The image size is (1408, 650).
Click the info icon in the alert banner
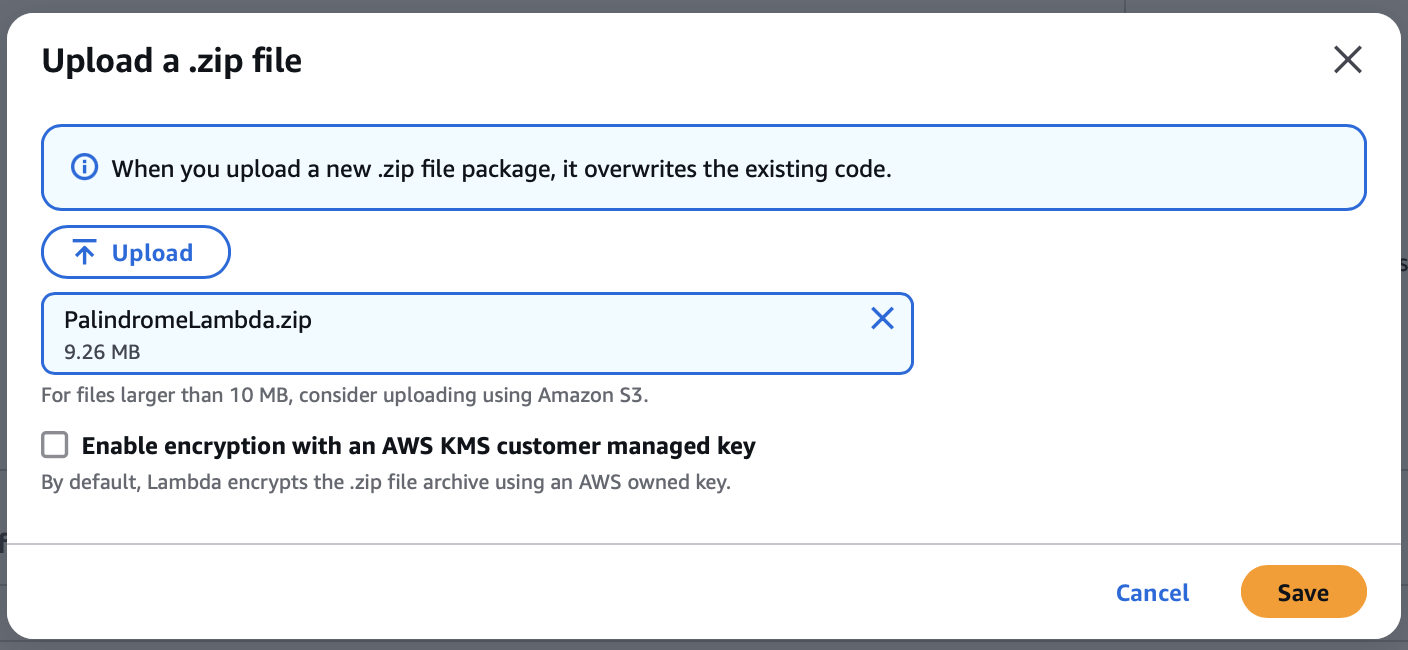click(x=85, y=168)
